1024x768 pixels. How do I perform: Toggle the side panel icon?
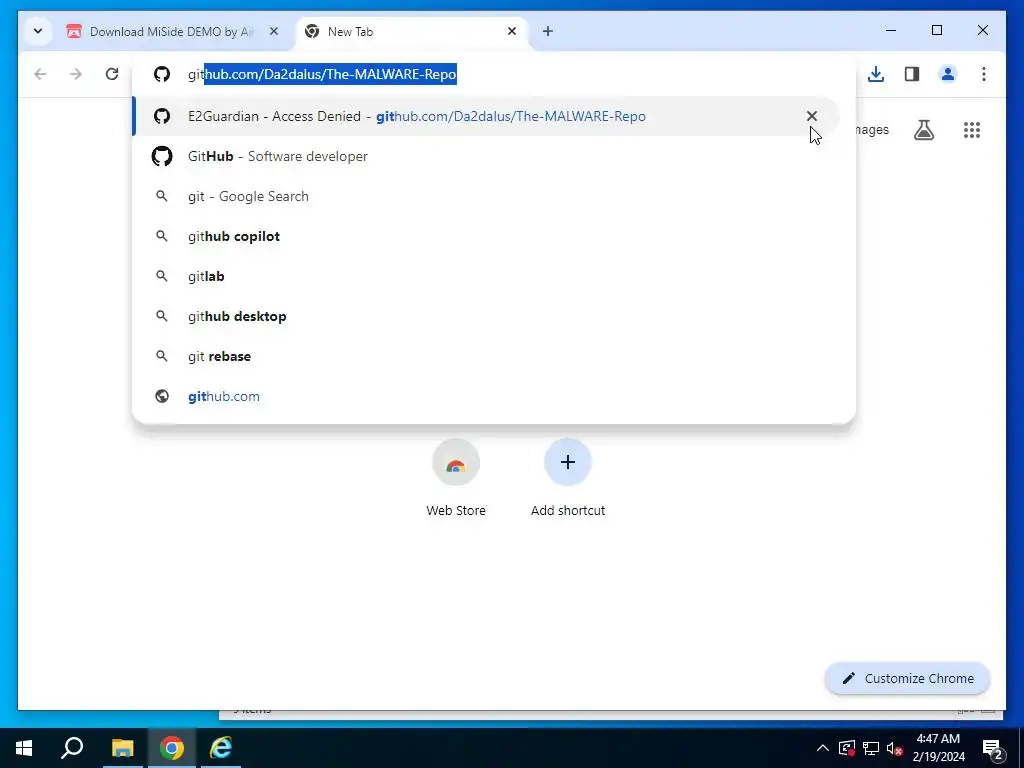(912, 74)
